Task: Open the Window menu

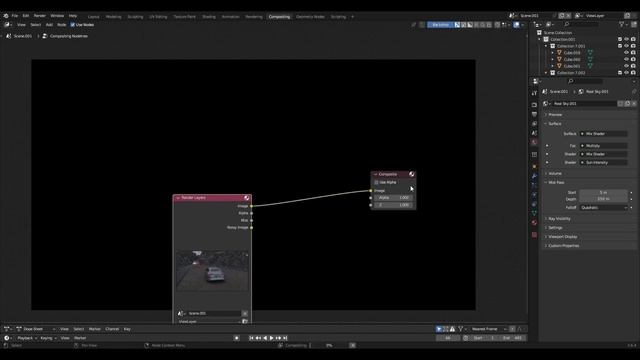Action: coord(57,16)
